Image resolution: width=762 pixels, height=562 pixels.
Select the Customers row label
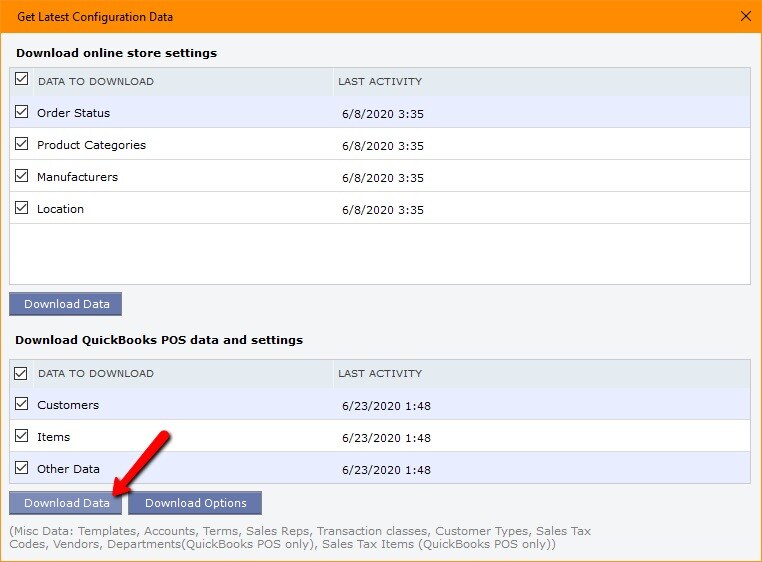pyautogui.click(x=68, y=405)
